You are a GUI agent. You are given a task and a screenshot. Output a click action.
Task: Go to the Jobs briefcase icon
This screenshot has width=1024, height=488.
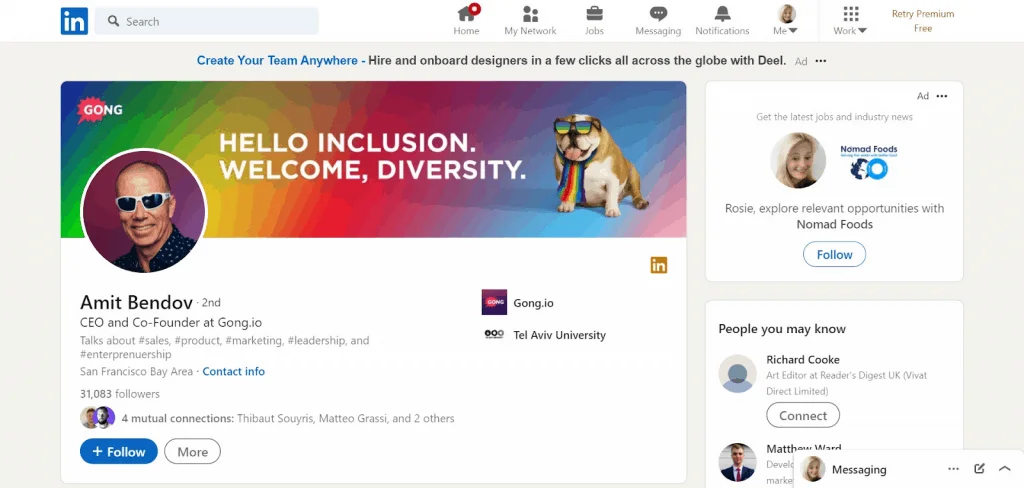(594, 14)
